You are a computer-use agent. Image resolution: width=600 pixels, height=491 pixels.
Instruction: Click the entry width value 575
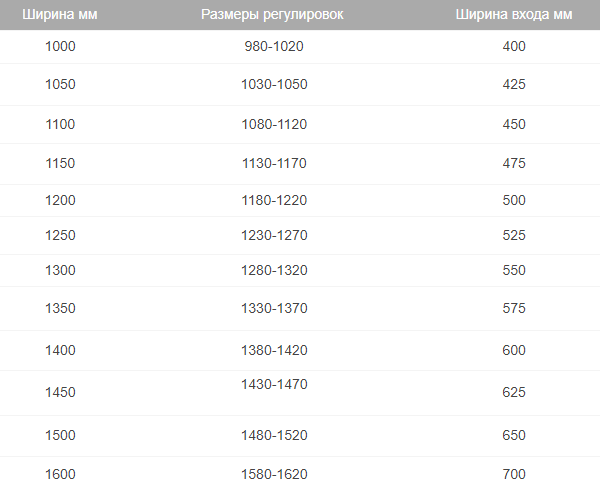click(x=514, y=308)
